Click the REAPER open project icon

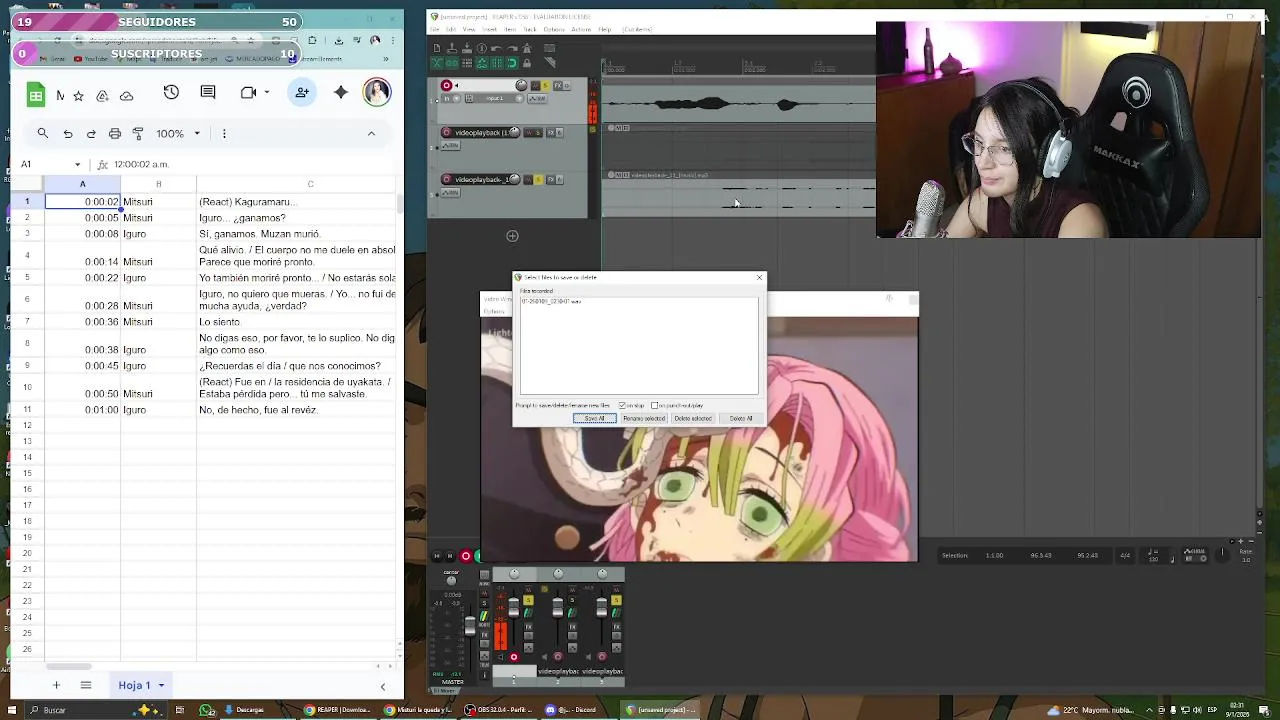click(452, 48)
